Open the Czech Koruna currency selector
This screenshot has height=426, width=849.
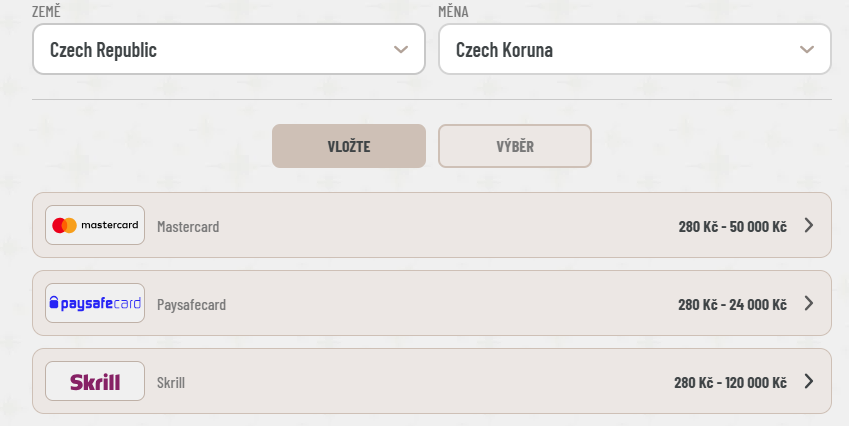coord(635,49)
